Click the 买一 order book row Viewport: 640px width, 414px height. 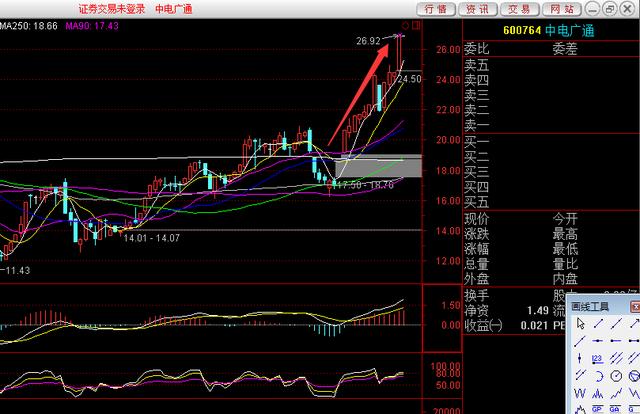(x=551, y=142)
